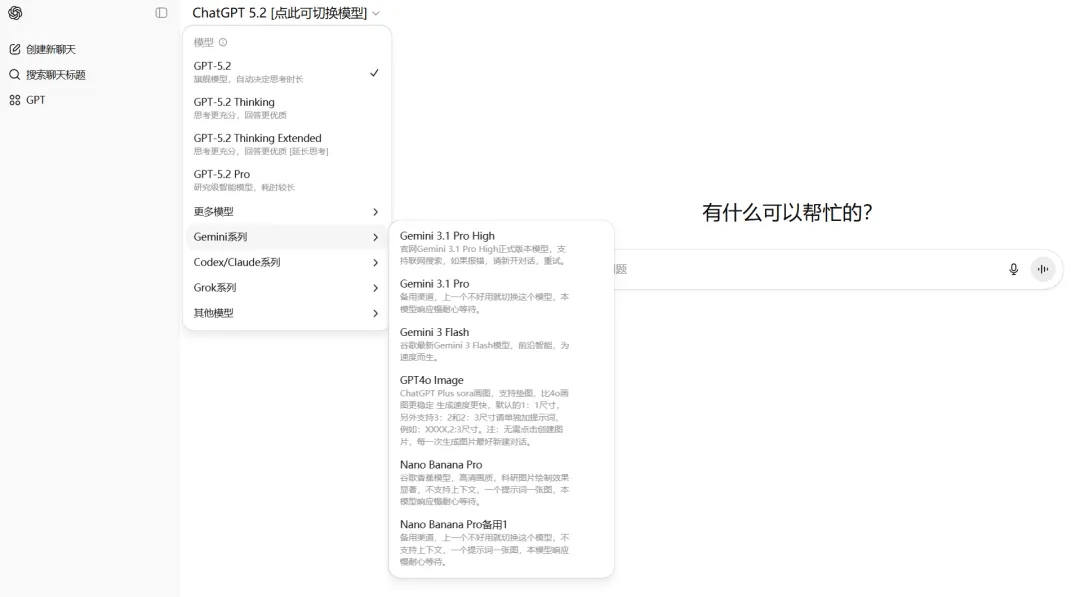Click the heading 有什么可以帮忙的?
The image size is (1080, 597).
pos(787,213)
